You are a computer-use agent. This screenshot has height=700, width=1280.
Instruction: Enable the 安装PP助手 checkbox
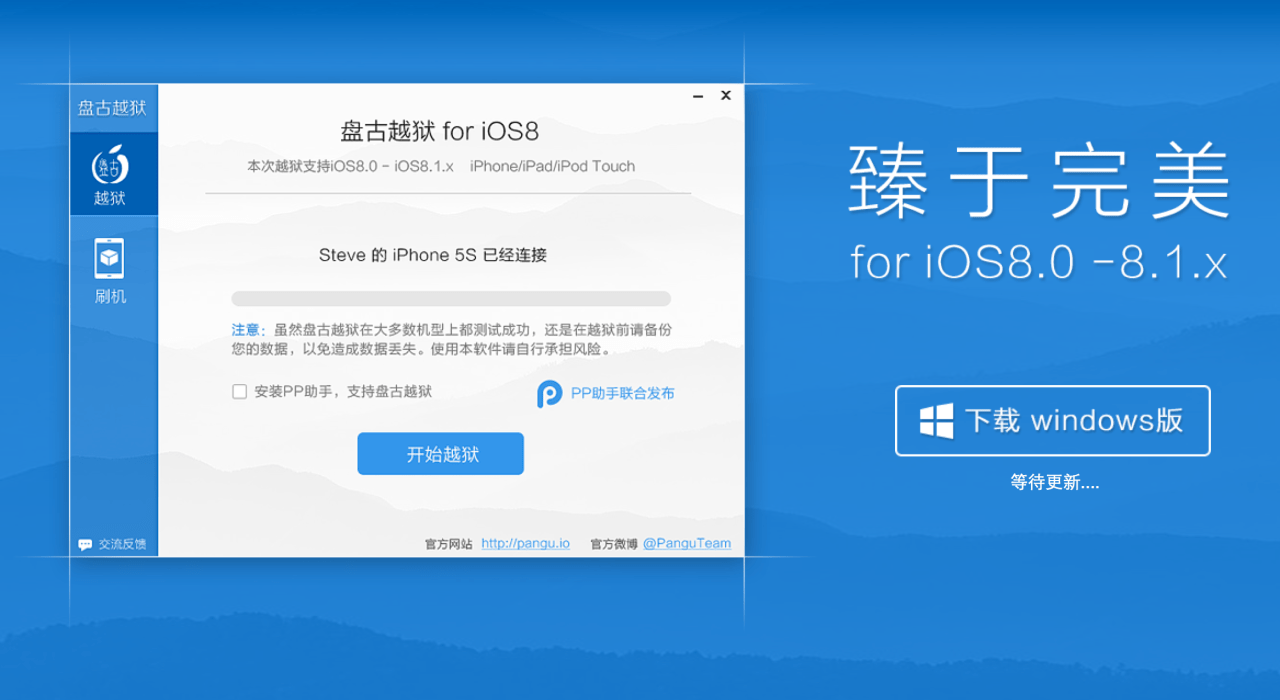click(x=240, y=392)
